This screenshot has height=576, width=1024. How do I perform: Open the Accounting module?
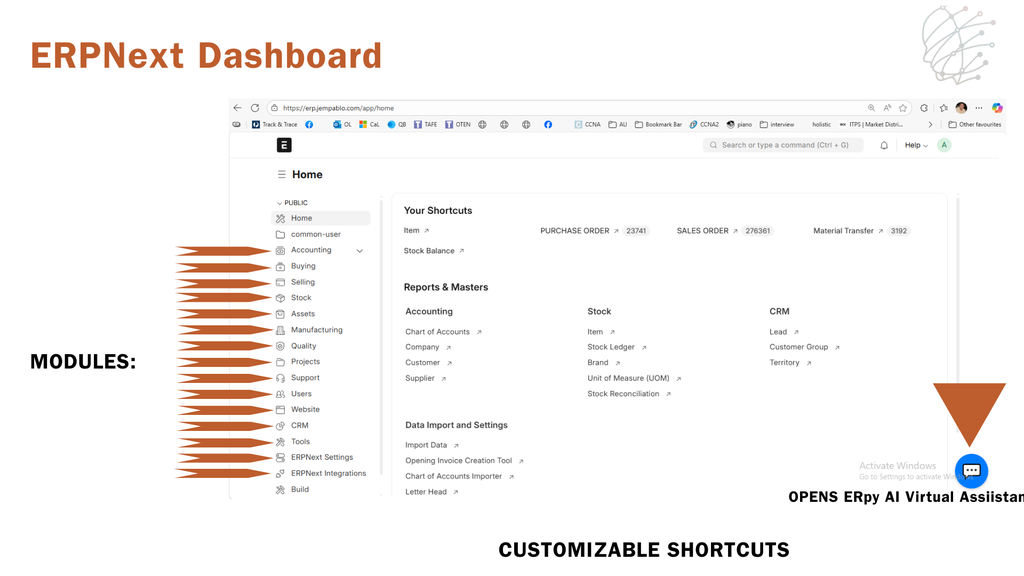(x=311, y=250)
